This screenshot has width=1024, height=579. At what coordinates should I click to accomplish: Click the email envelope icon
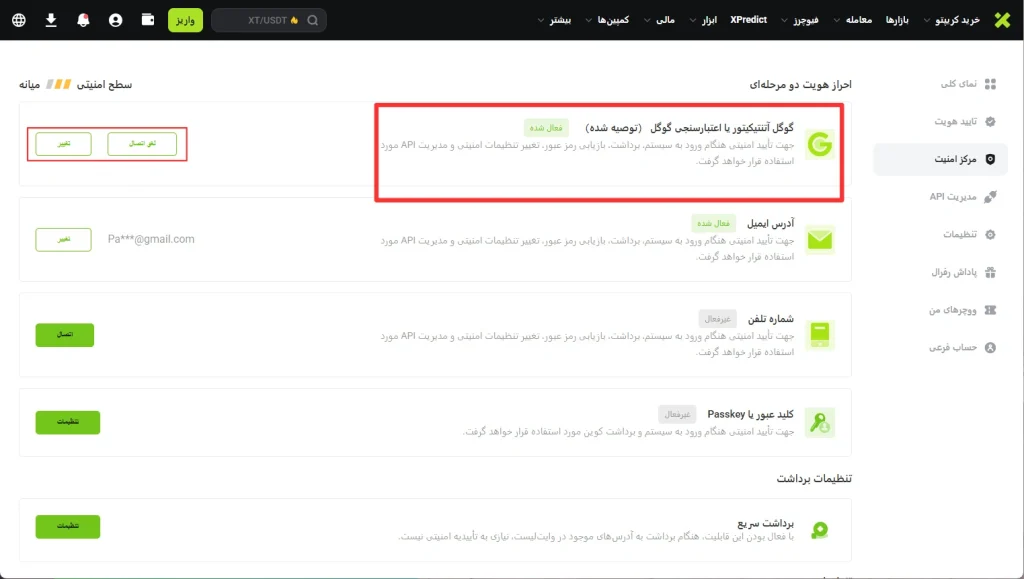coord(820,240)
